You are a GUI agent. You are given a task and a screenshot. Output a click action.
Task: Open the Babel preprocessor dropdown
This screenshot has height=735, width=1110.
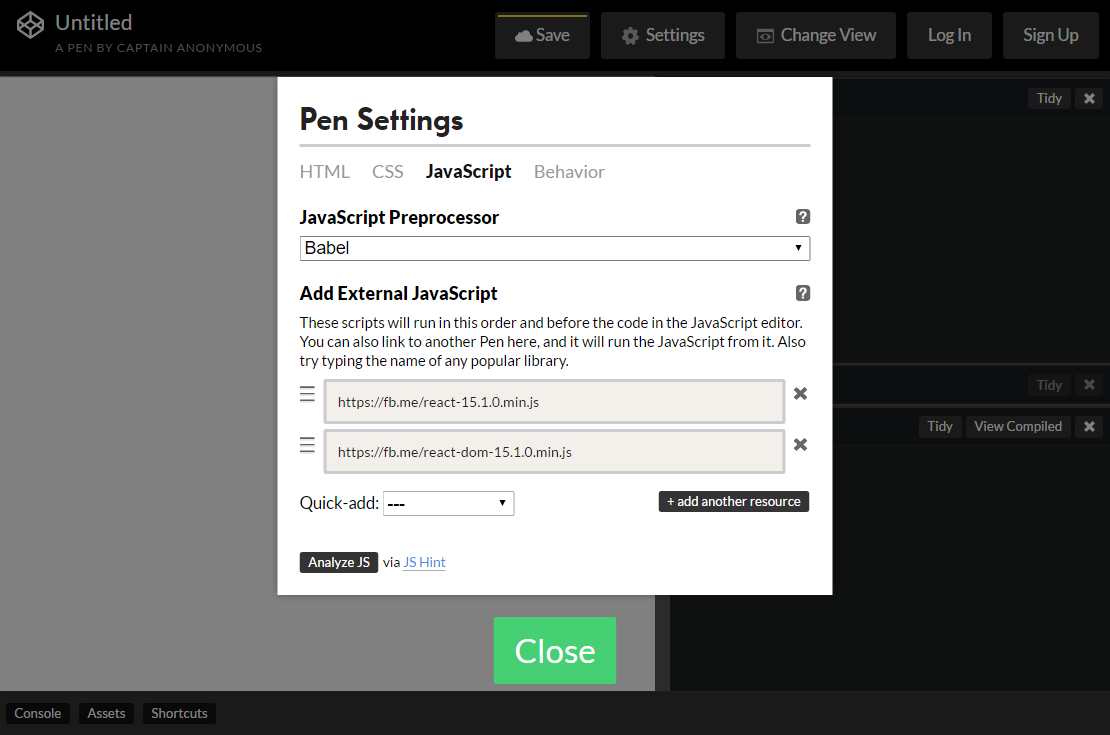pyautogui.click(x=554, y=249)
